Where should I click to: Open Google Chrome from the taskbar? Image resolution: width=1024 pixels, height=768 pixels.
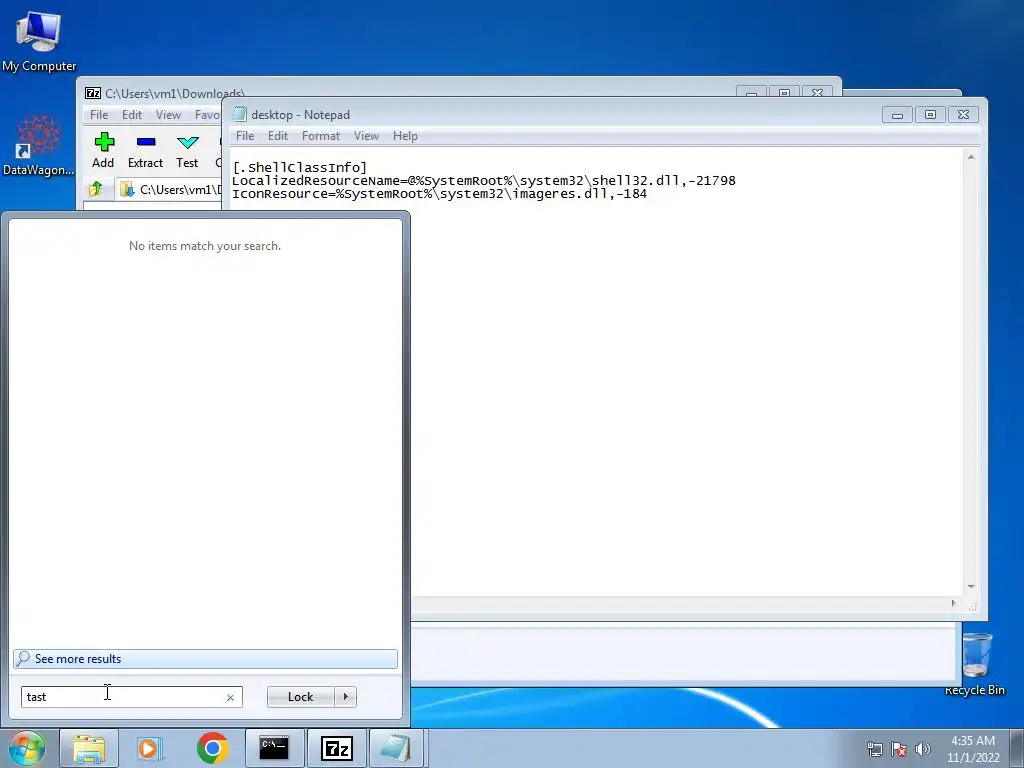coord(212,748)
